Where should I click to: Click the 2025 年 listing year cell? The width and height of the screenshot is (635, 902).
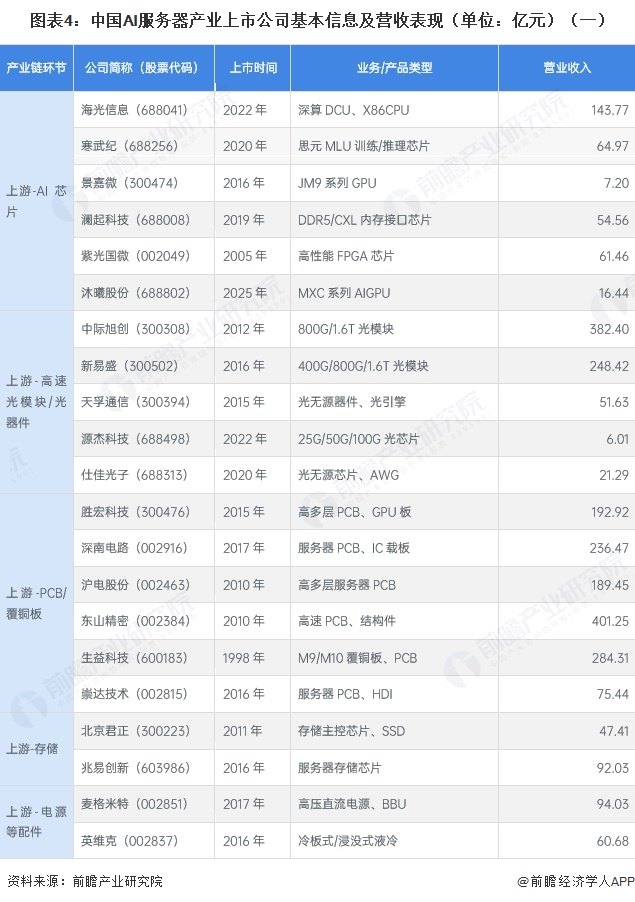tap(253, 293)
